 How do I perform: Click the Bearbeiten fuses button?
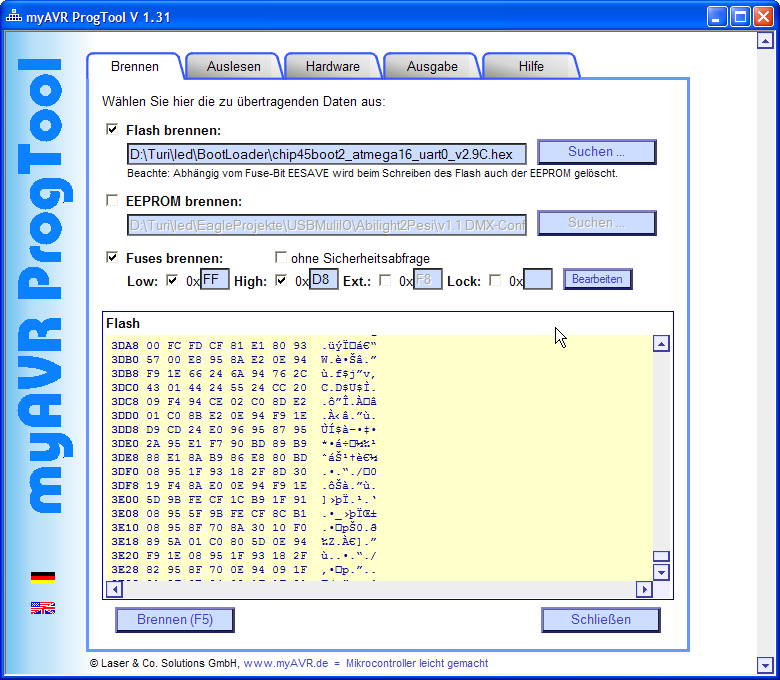(597, 279)
